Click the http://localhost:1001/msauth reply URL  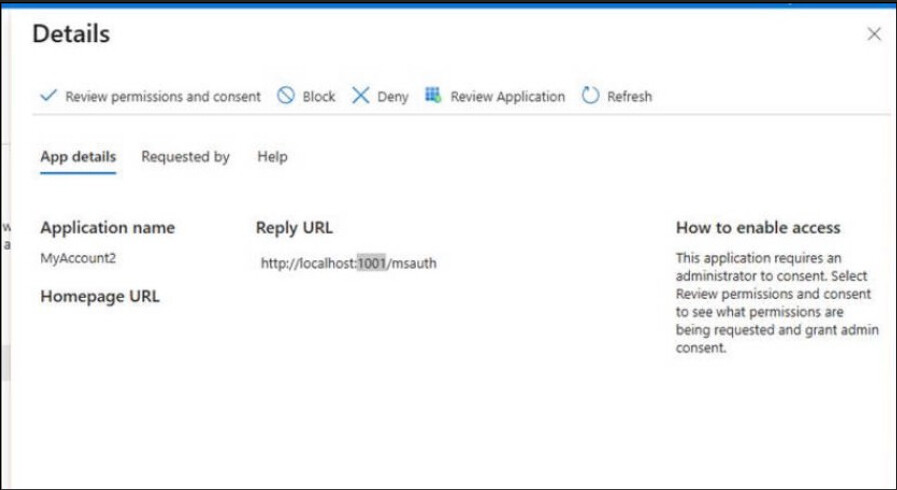click(348, 263)
